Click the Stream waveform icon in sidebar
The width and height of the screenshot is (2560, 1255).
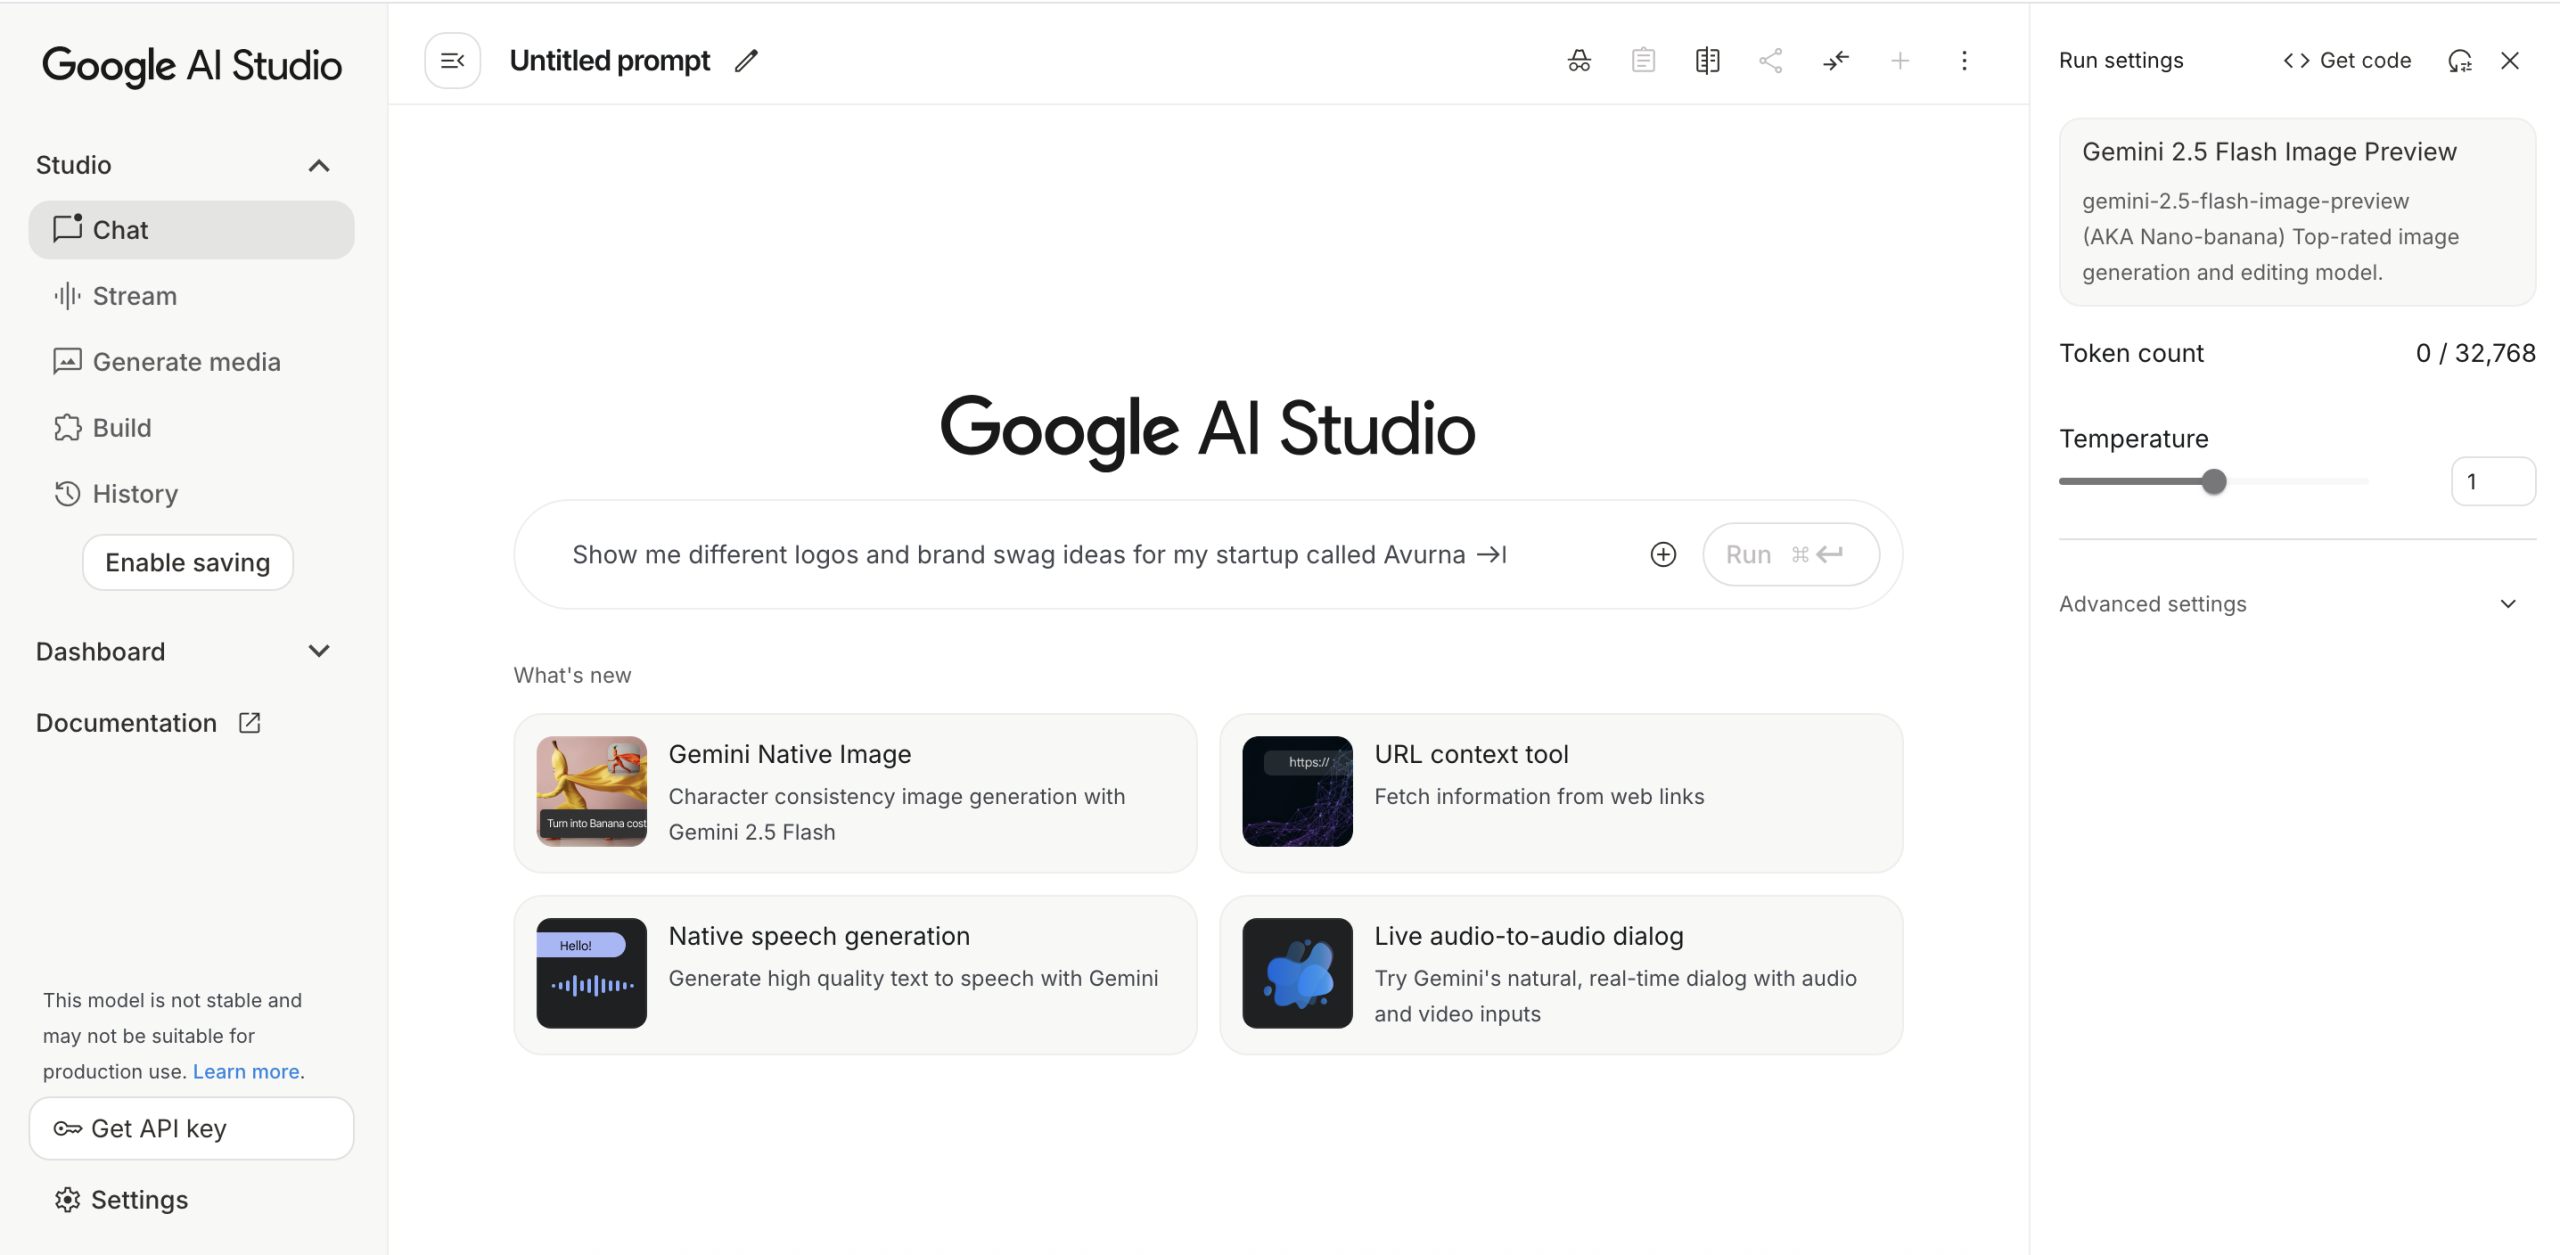pyautogui.click(x=67, y=296)
